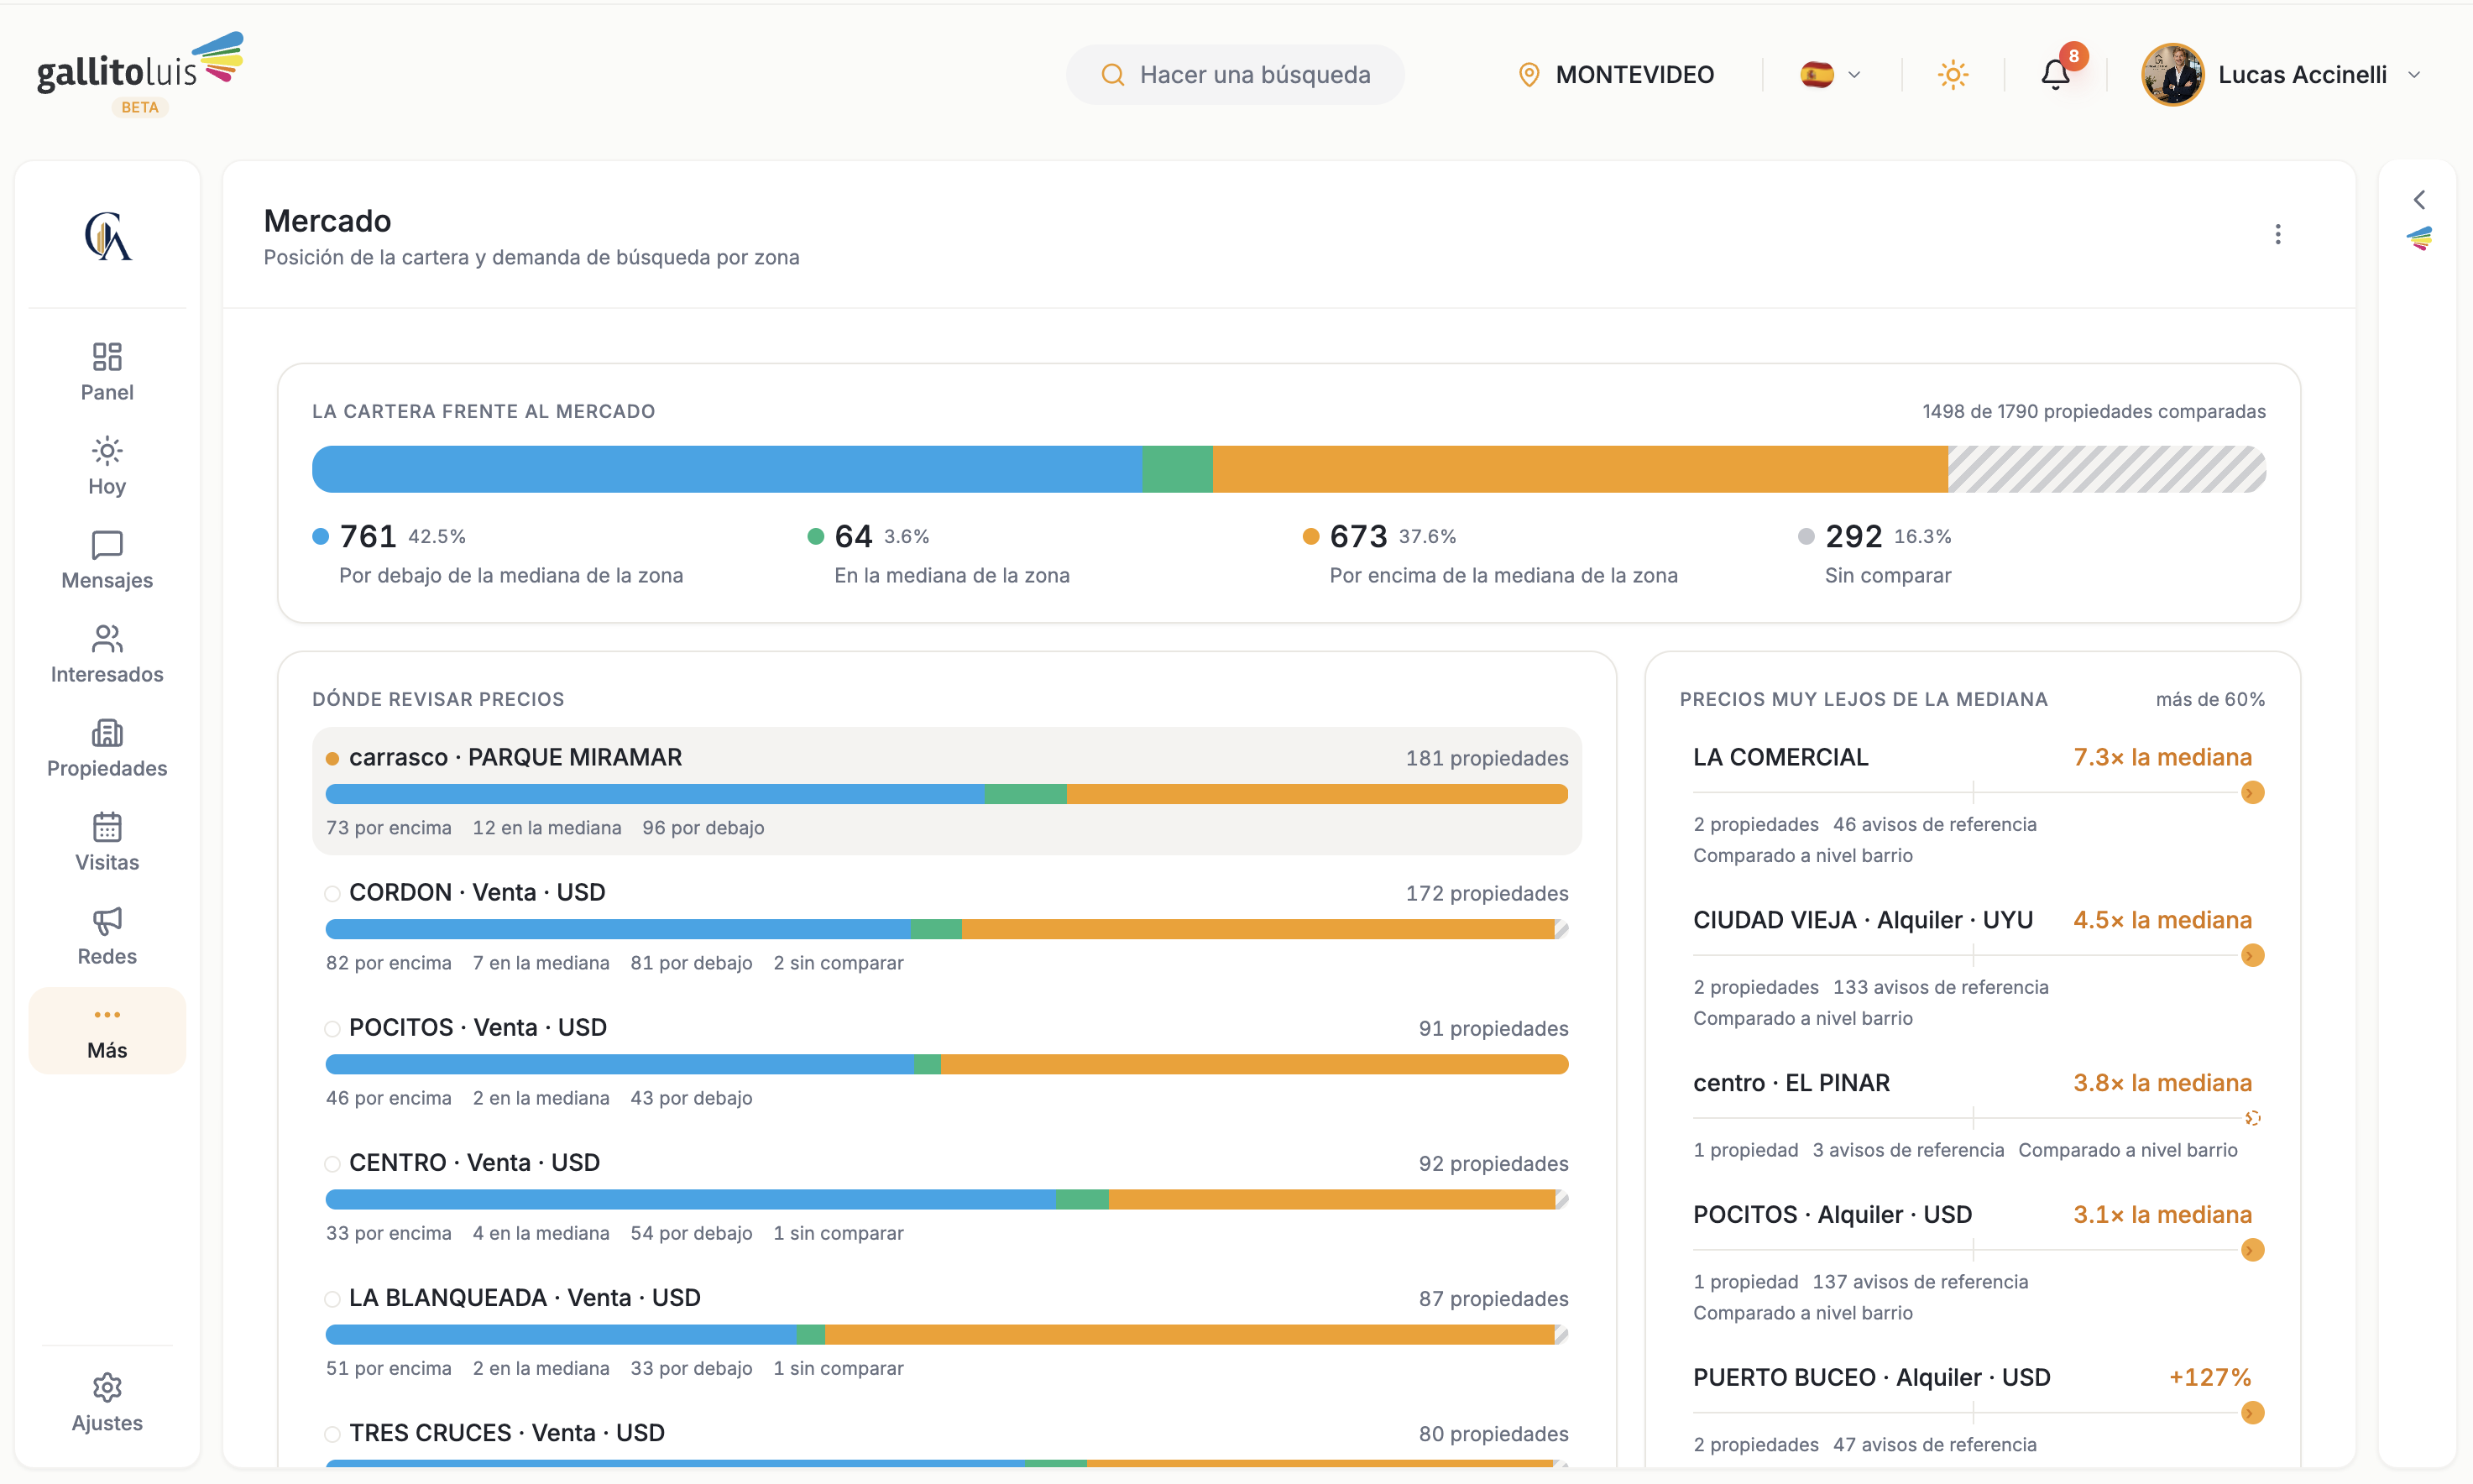Click the Hacer una búsqueda search field
This screenshot has height=1484, width=2473.
point(1235,75)
